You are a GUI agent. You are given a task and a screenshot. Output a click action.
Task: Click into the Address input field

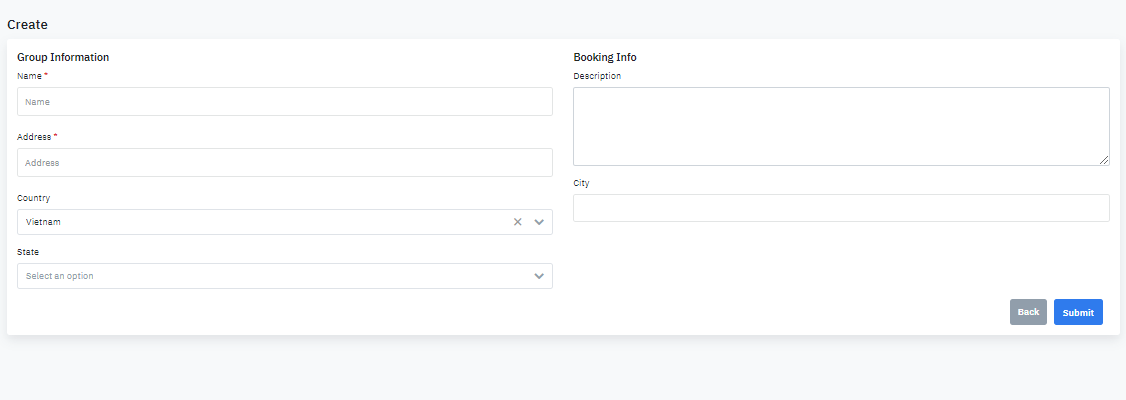[284, 163]
